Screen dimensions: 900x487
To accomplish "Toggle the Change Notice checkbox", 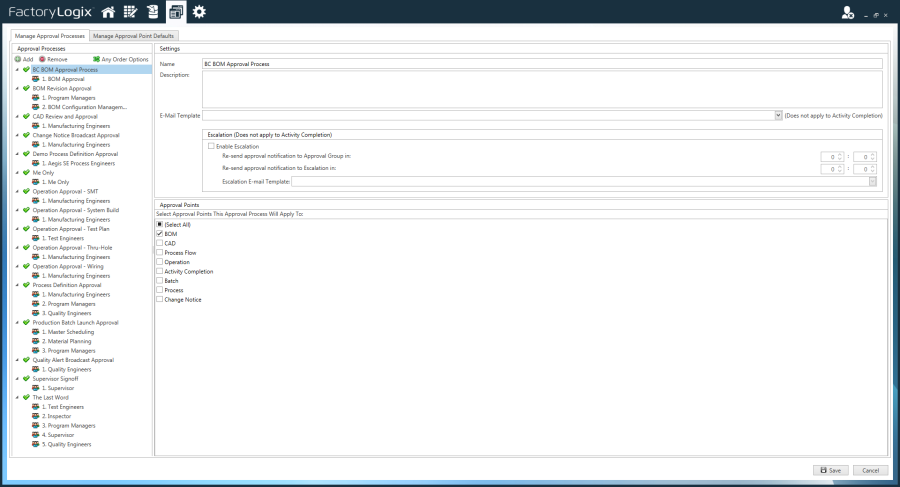I will (x=159, y=299).
